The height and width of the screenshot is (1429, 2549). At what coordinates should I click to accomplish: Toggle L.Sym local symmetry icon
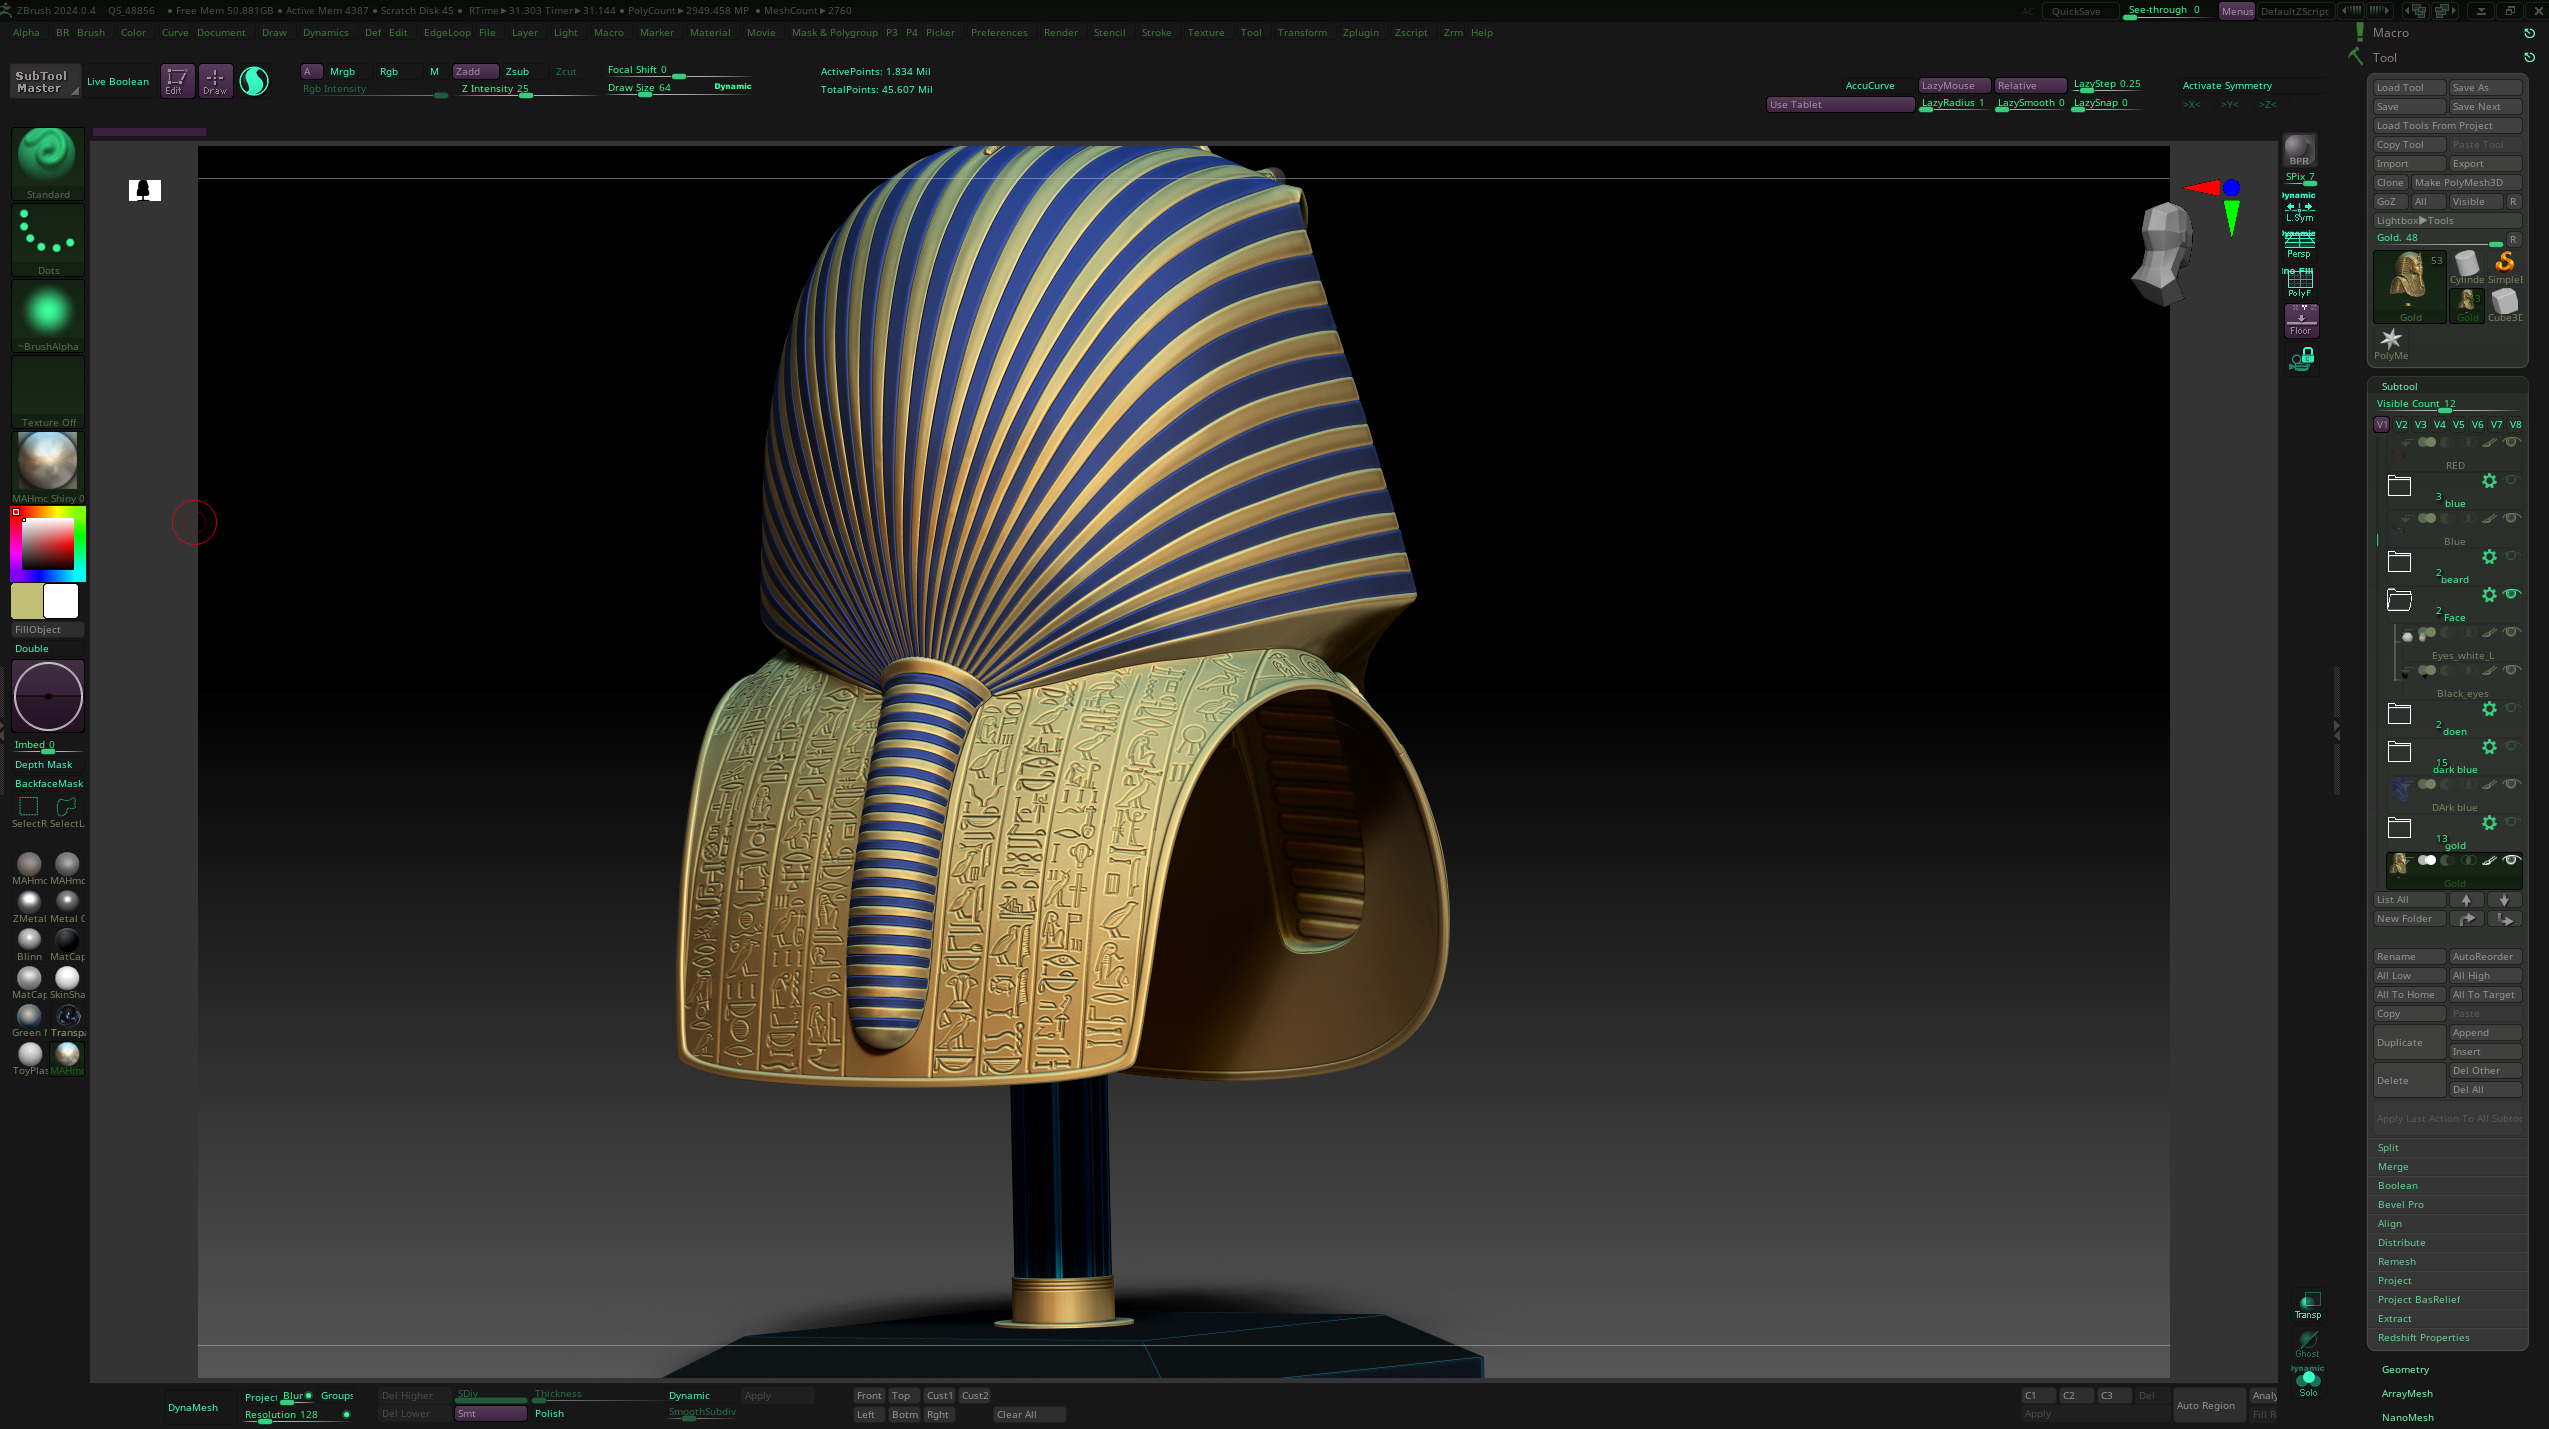2299,211
